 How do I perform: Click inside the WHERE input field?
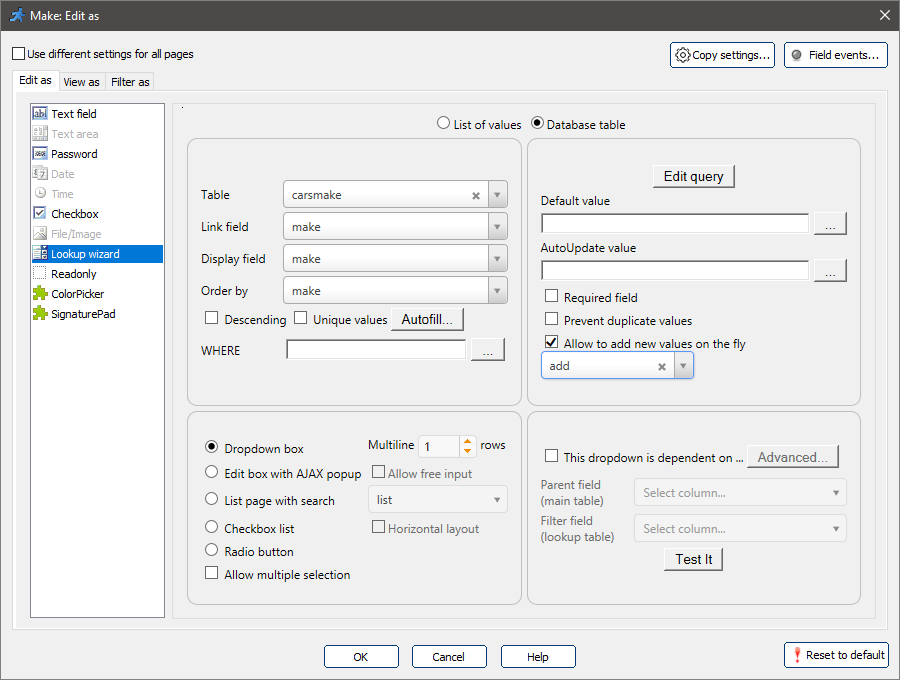click(x=375, y=350)
